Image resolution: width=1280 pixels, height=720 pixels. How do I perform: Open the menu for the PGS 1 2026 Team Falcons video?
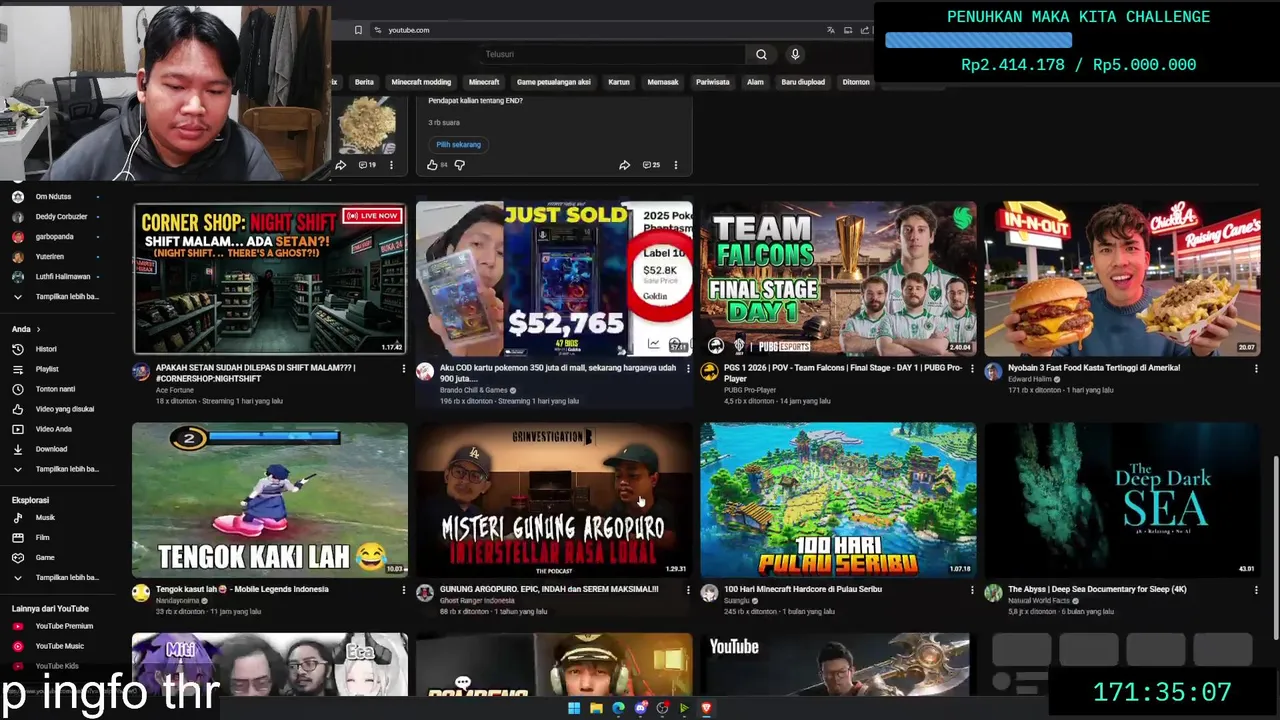coord(972,369)
